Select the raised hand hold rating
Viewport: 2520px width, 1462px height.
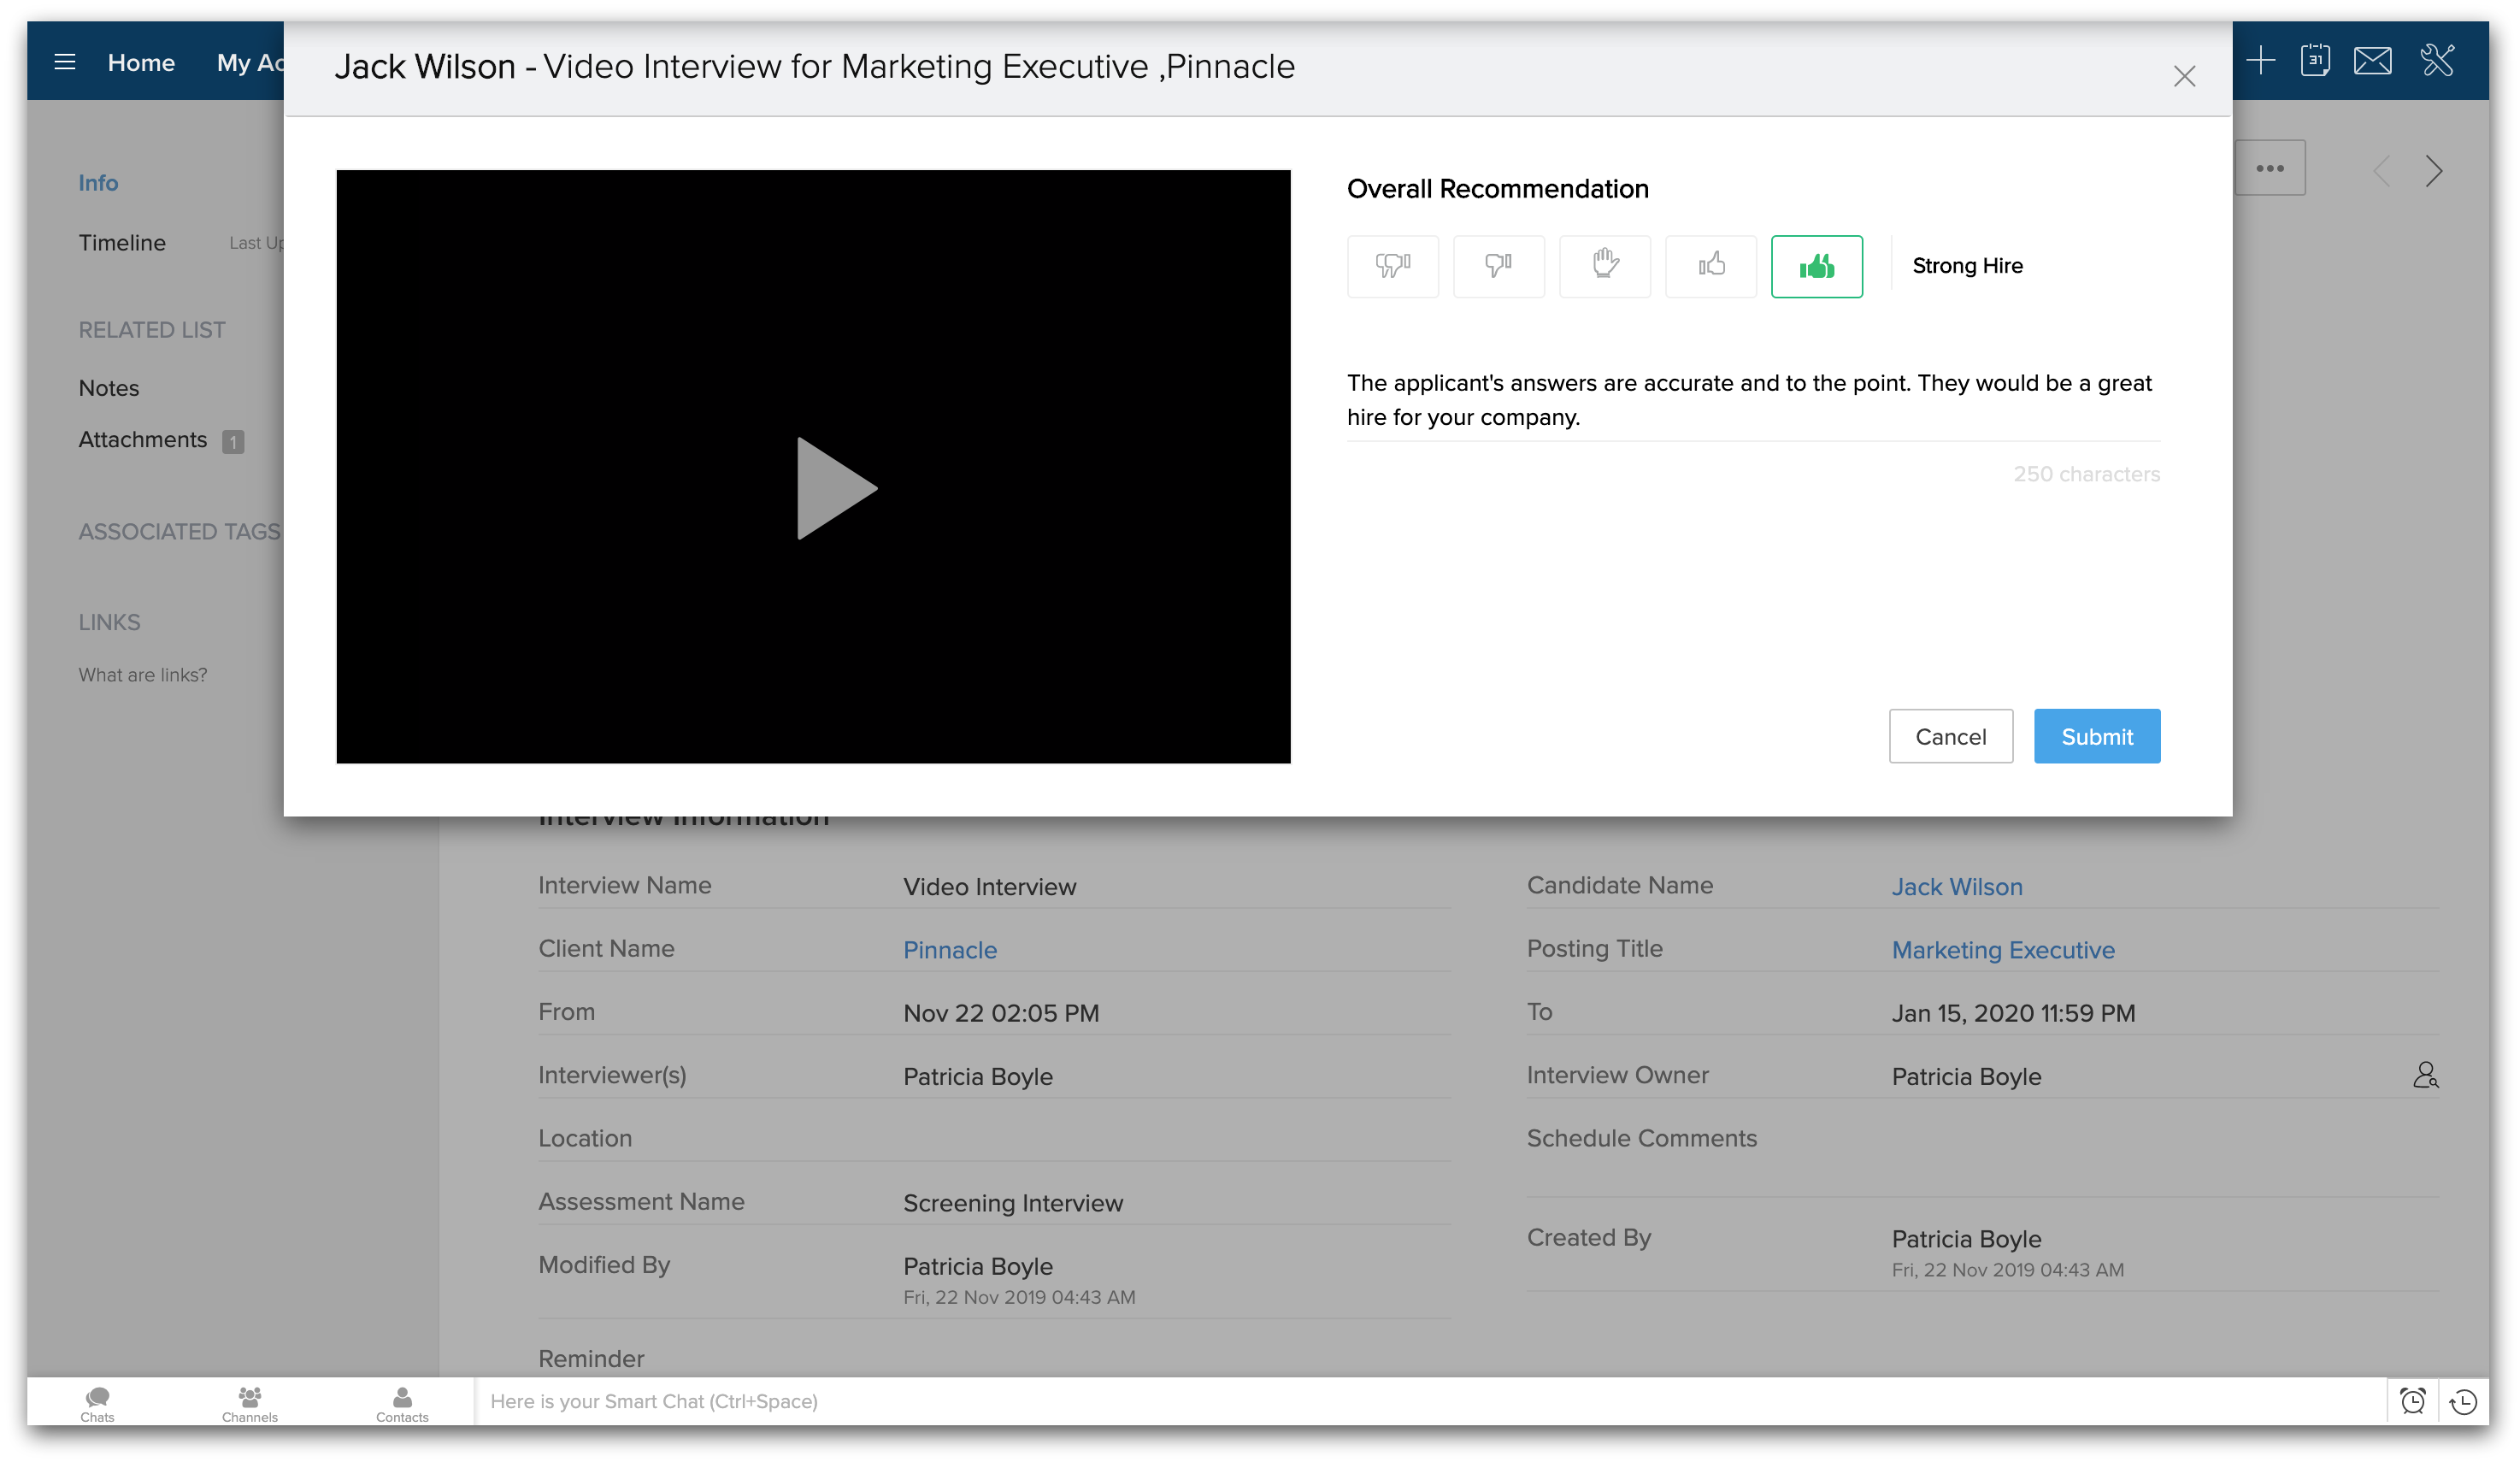pyautogui.click(x=1604, y=266)
